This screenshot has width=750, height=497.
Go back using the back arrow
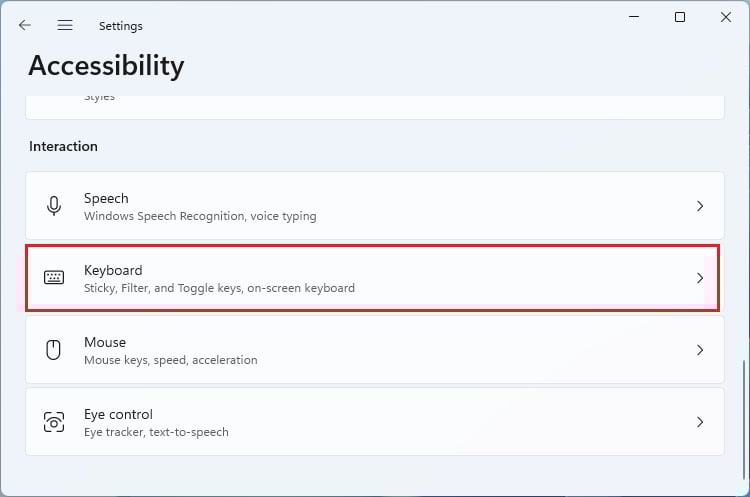[x=25, y=25]
